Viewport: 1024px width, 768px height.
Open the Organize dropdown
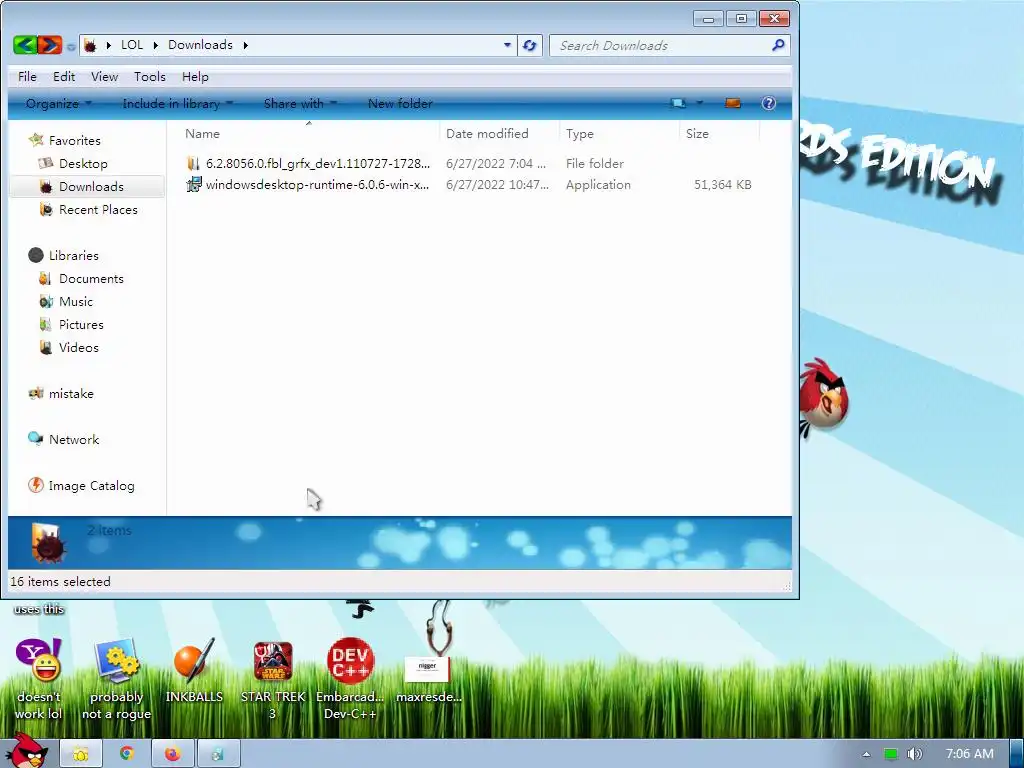pos(58,103)
